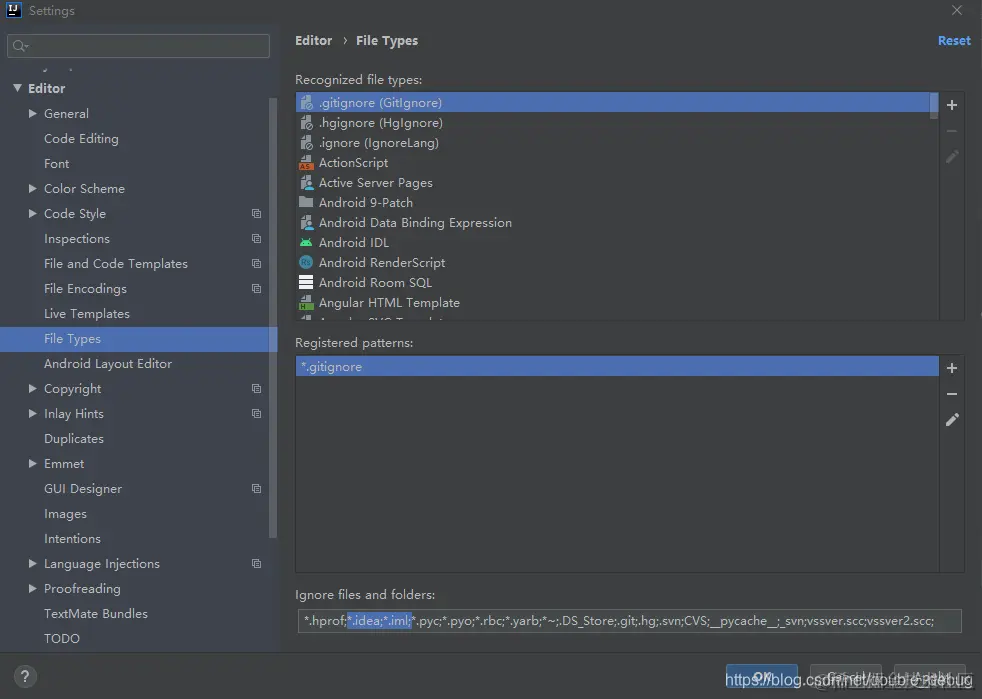The image size is (982, 699).
Task: Open Duplicates settings
Action: point(74,439)
